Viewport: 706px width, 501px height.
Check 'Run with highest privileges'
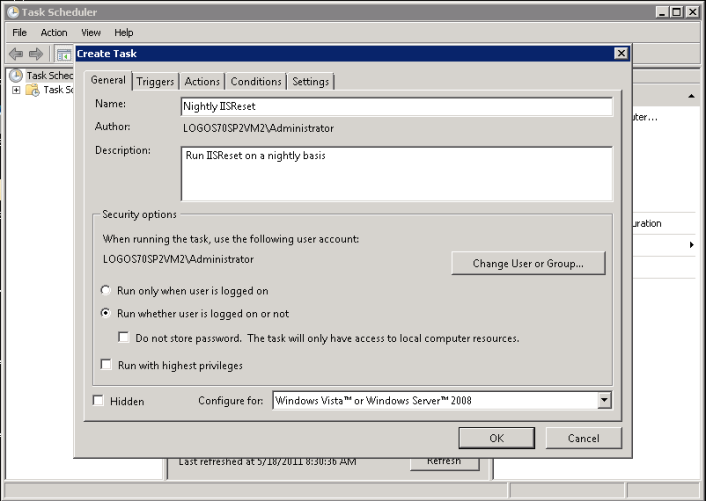tap(107, 366)
